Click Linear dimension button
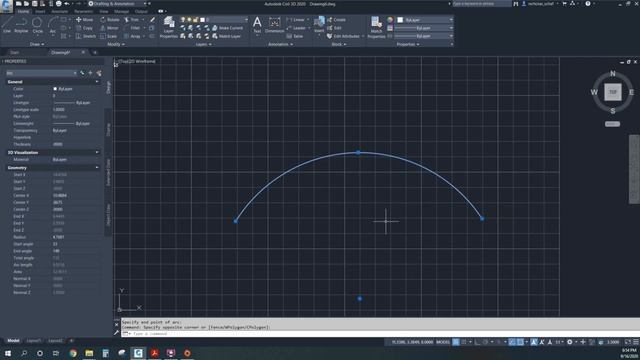This screenshot has width=640, height=360. (x=297, y=20)
